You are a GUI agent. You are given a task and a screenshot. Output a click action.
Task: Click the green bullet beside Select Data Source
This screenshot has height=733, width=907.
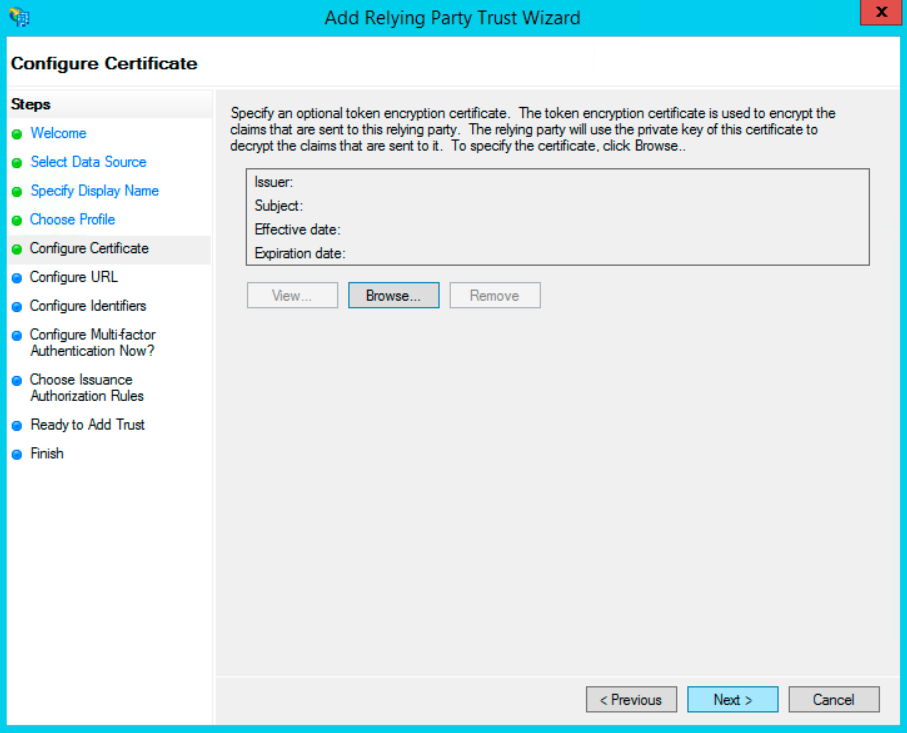17,163
